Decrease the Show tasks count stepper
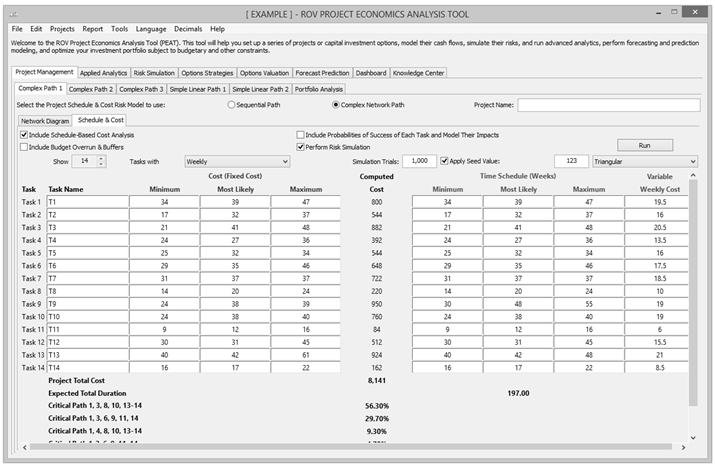Viewport: 715px width, 464px height. click(x=101, y=164)
